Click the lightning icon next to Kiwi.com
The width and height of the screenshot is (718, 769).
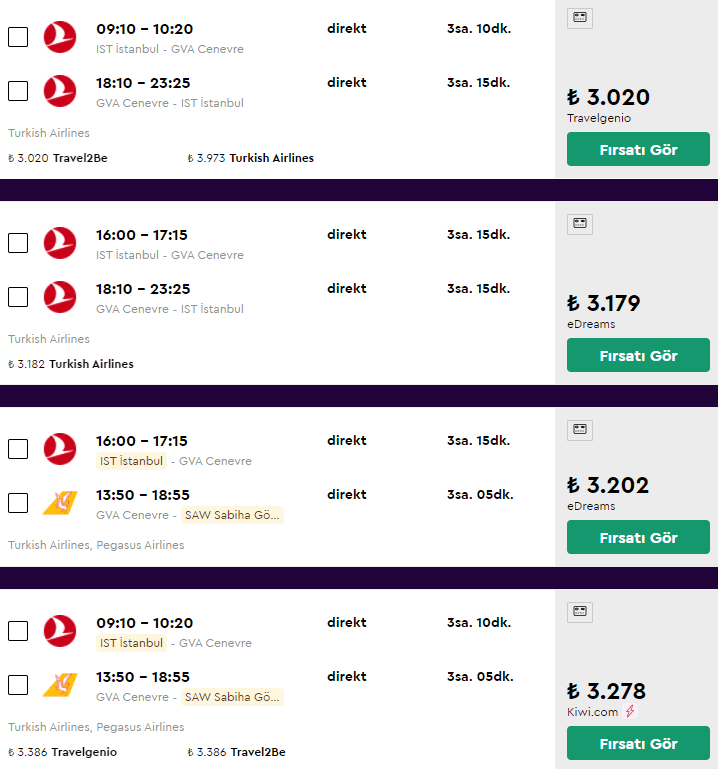(x=630, y=712)
